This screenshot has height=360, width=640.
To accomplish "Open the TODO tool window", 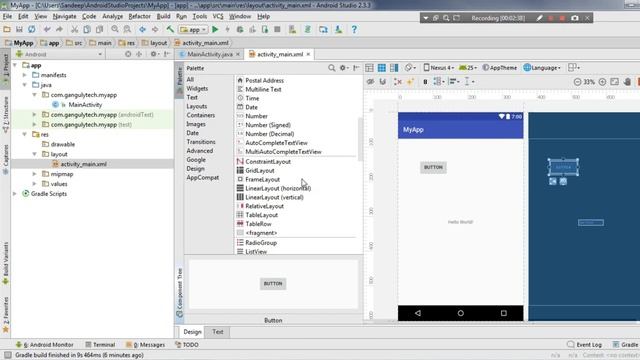I will (187, 344).
